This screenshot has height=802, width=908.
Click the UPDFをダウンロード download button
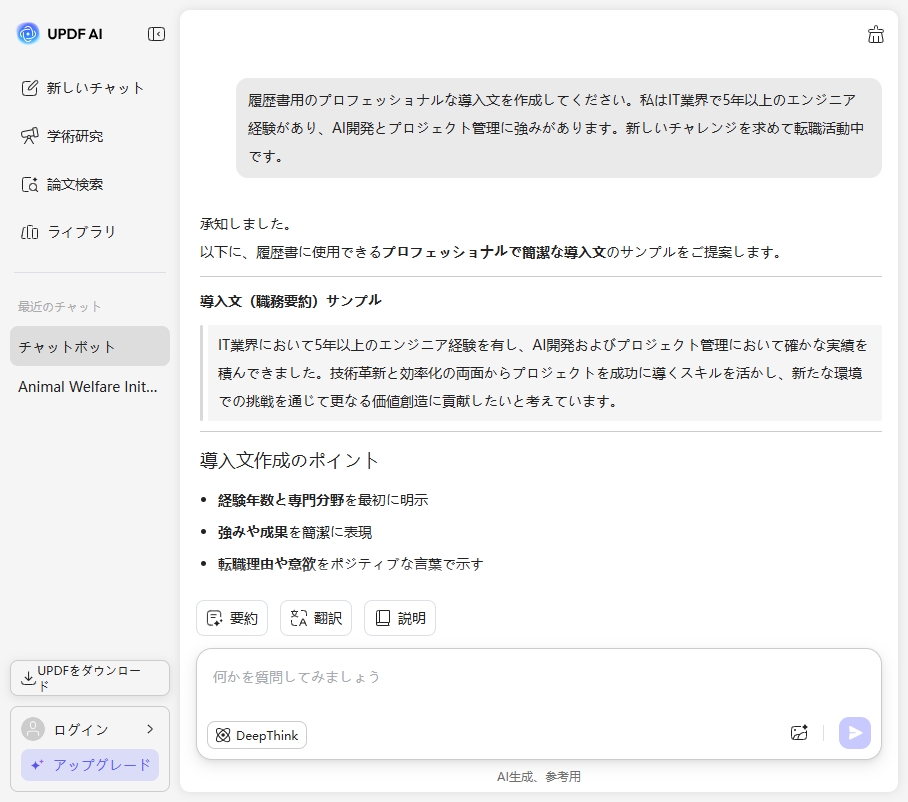(89, 678)
